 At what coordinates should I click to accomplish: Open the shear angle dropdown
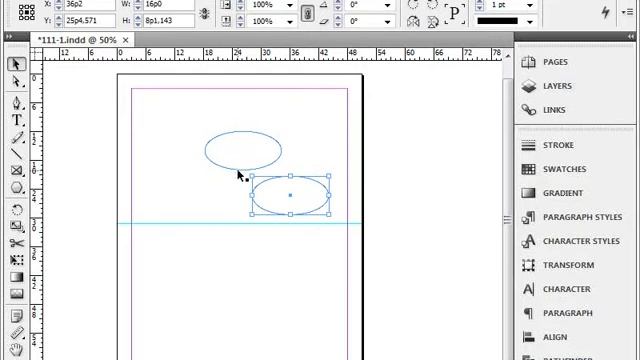[387, 22]
